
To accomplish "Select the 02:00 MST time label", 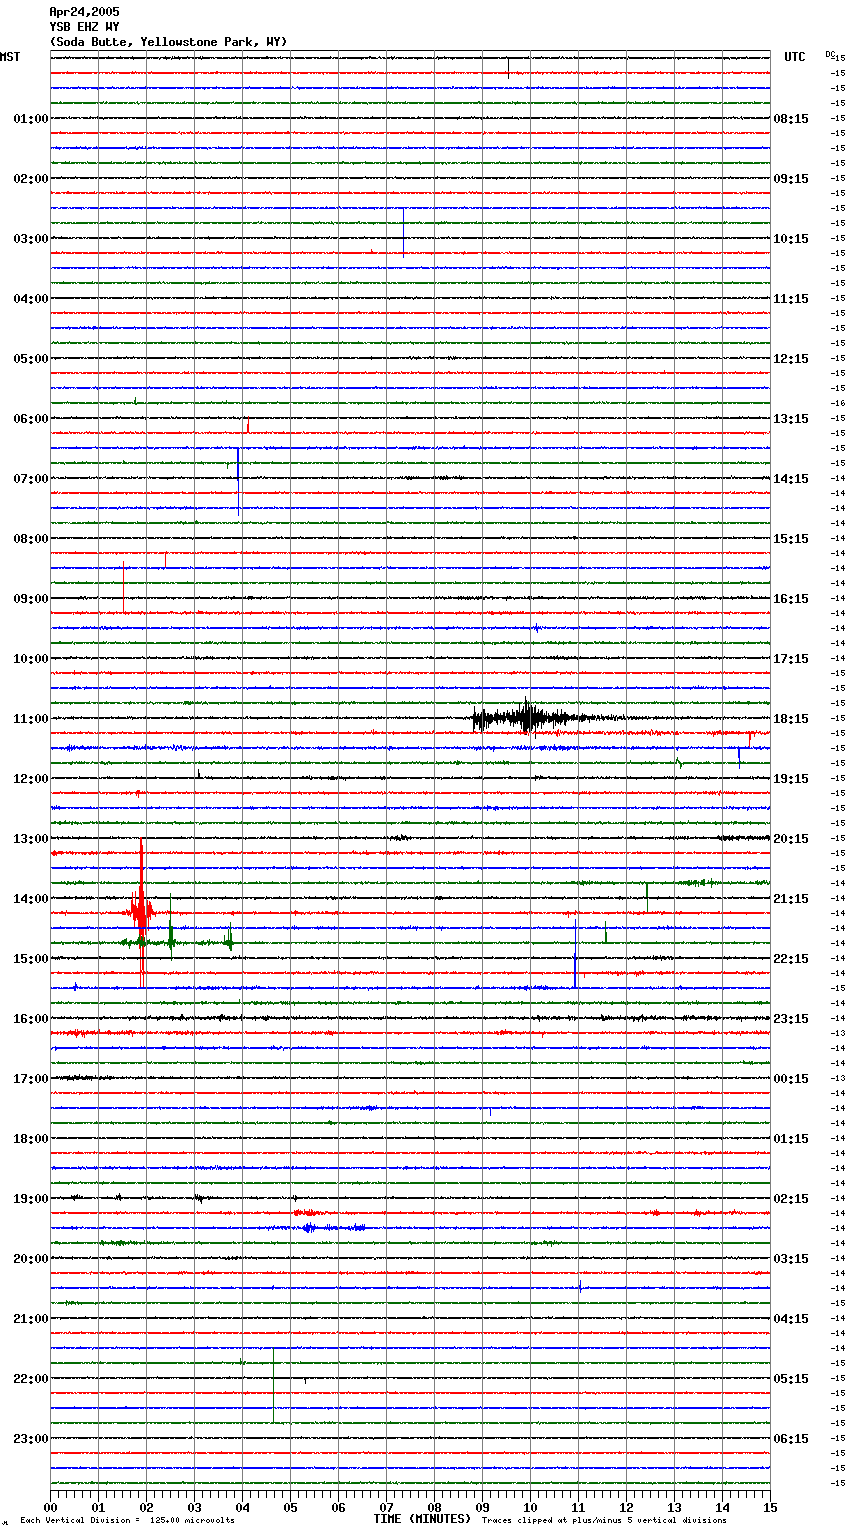I will click(30, 179).
